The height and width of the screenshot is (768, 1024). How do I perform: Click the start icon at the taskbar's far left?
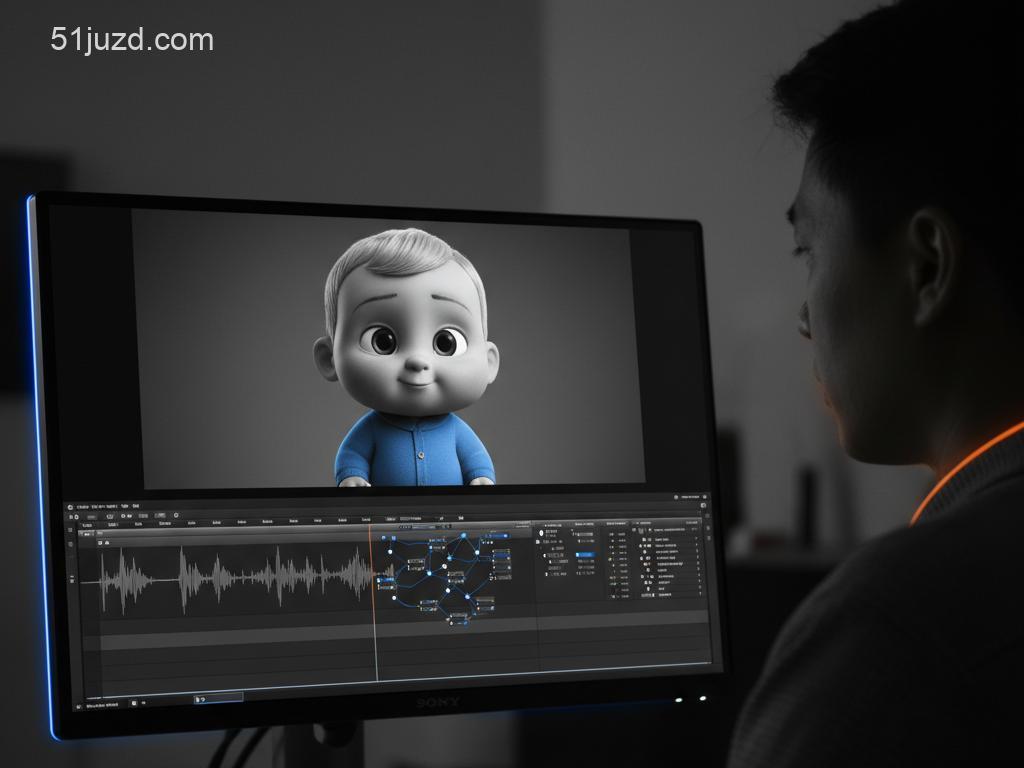click(x=79, y=705)
